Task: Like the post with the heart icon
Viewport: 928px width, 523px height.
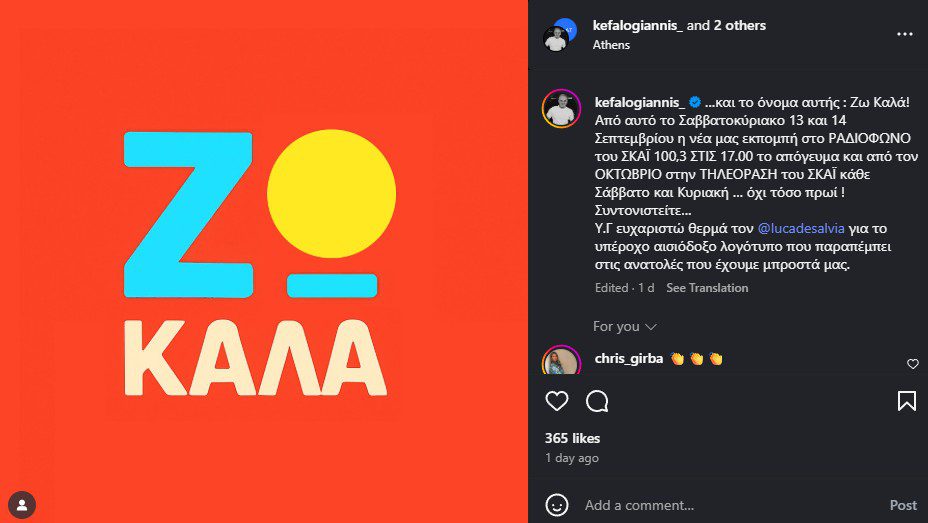Action: [x=557, y=401]
